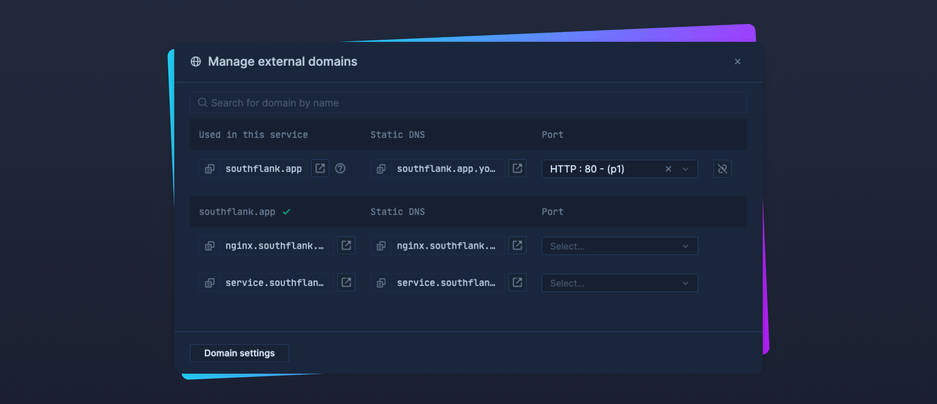Click the service.southflan domain text in the domain column
The image size is (937, 404).
coord(276,283)
